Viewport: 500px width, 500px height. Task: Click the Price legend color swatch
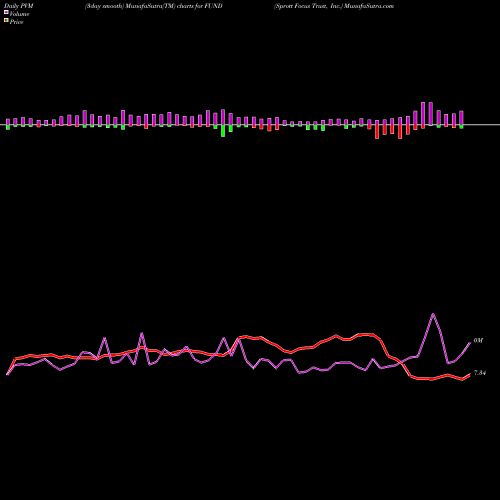[x=6, y=21]
